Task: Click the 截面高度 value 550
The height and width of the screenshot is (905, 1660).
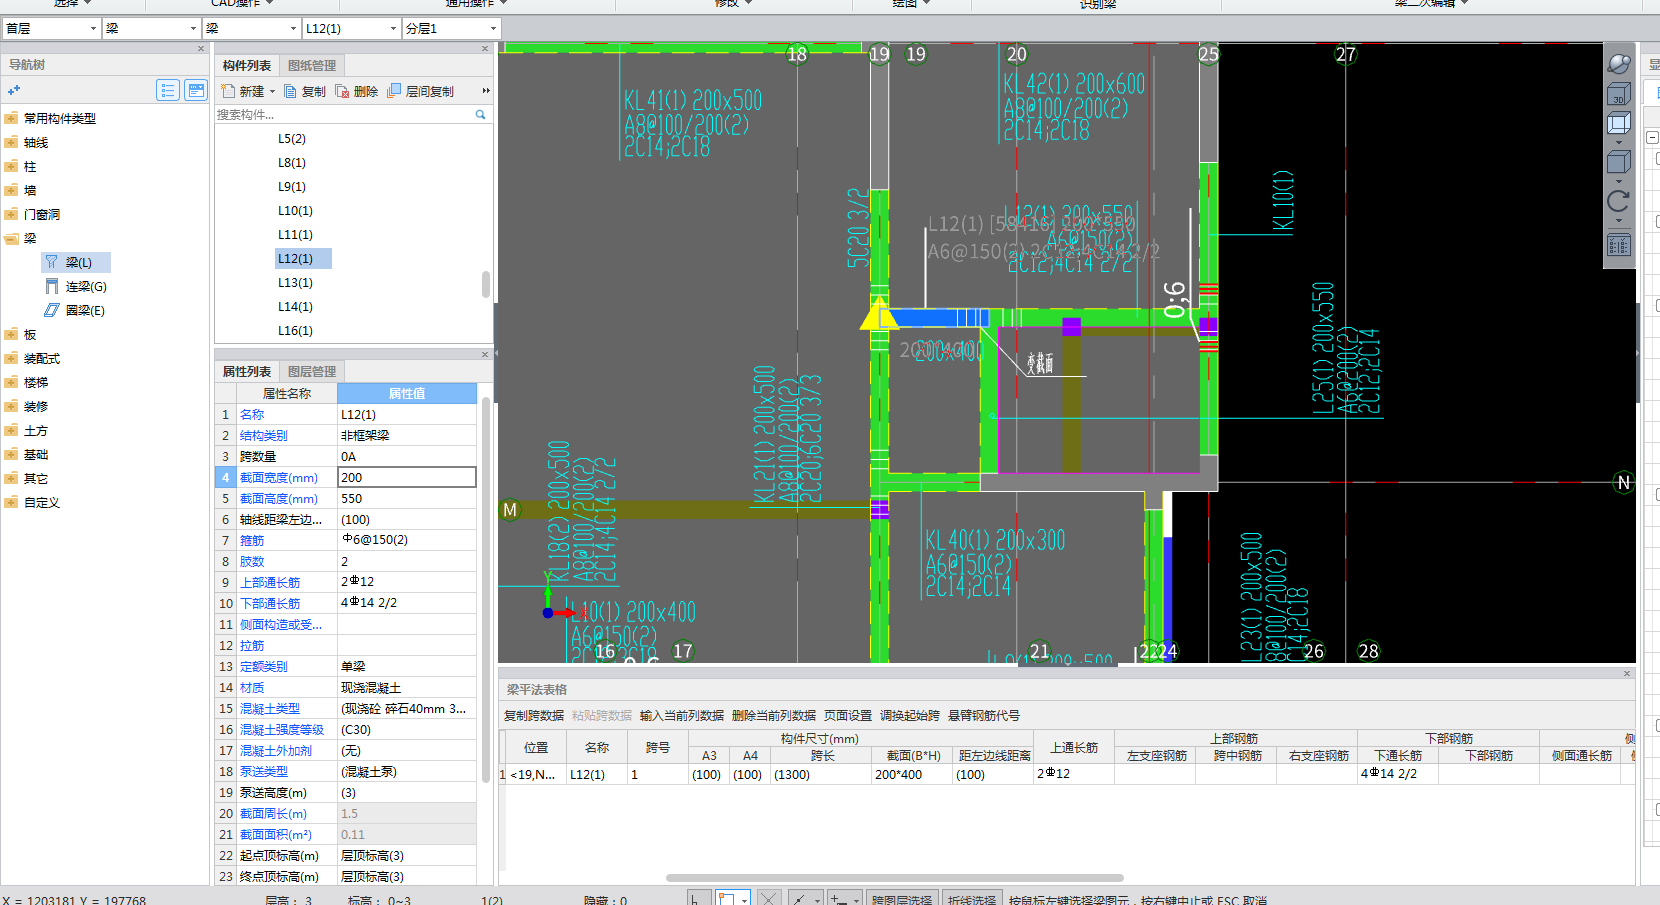Action: click(407, 498)
